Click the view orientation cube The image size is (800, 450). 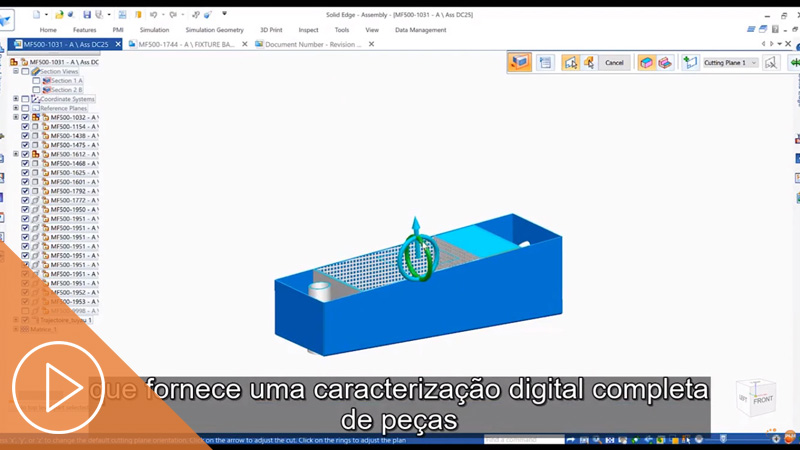(x=756, y=397)
